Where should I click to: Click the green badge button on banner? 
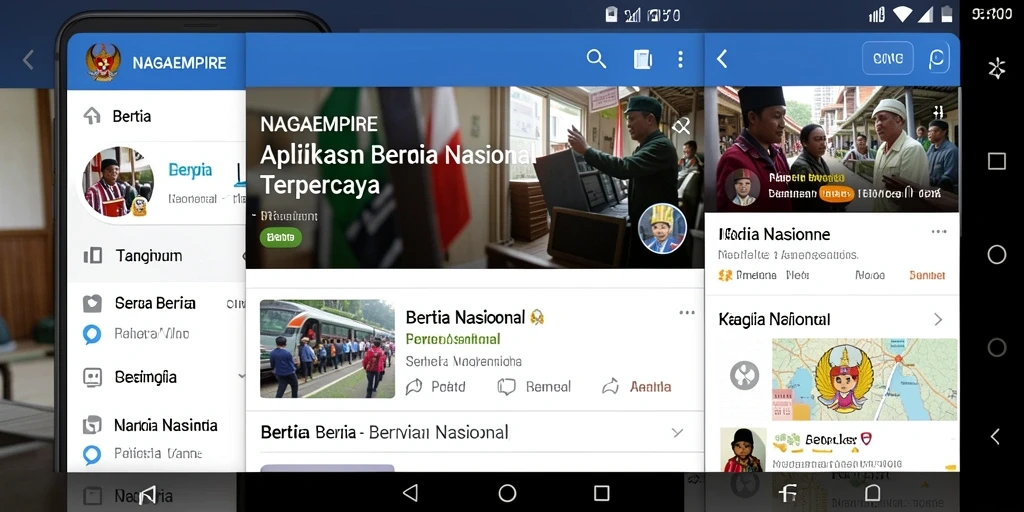pyautogui.click(x=281, y=238)
